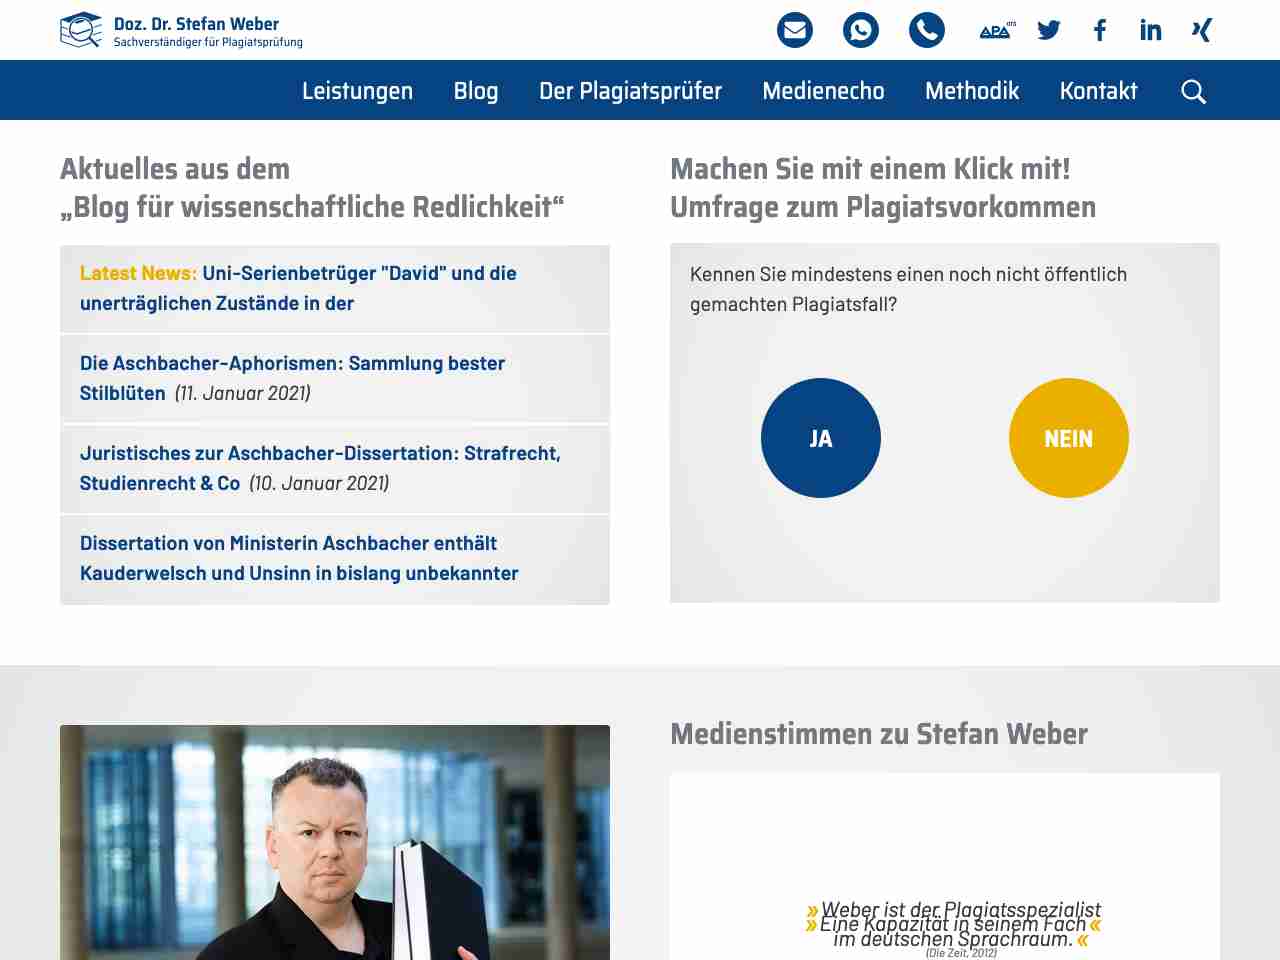1280x960 pixels.
Task: Click the LinkedIn icon
Action: click(x=1151, y=30)
